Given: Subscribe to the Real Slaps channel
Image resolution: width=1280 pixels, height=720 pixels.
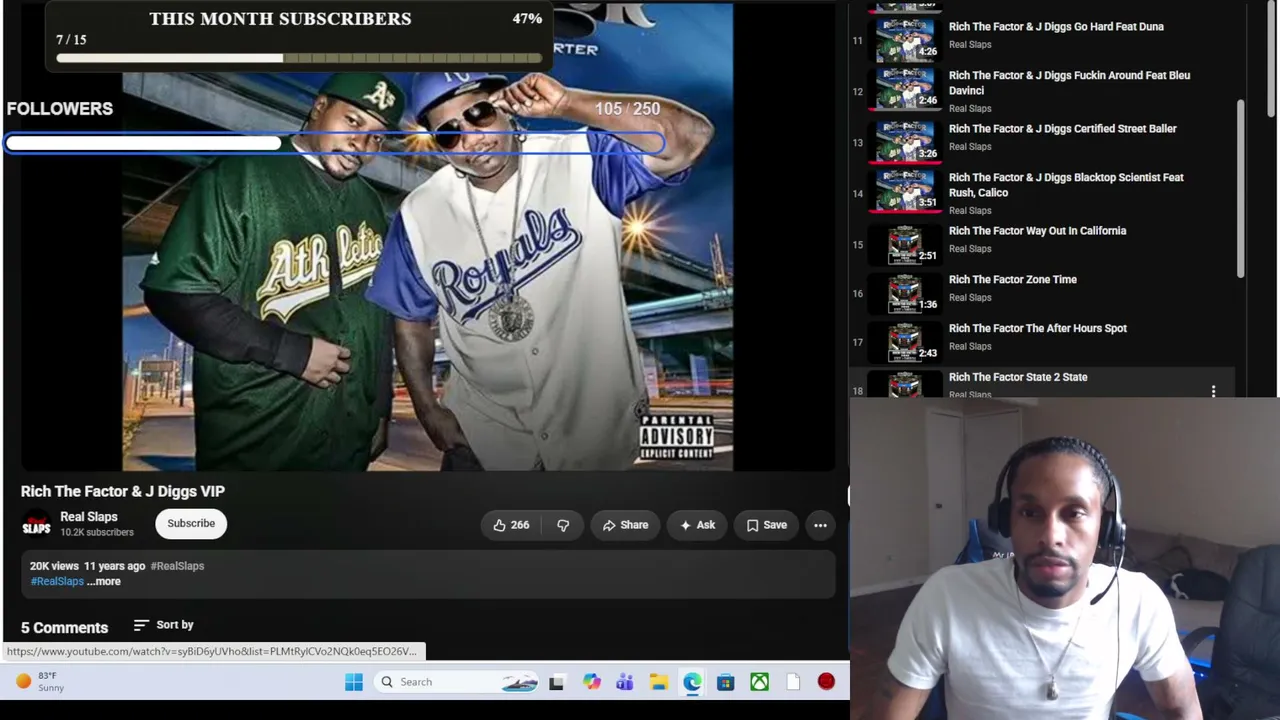Looking at the screenshot, I should point(191,524).
